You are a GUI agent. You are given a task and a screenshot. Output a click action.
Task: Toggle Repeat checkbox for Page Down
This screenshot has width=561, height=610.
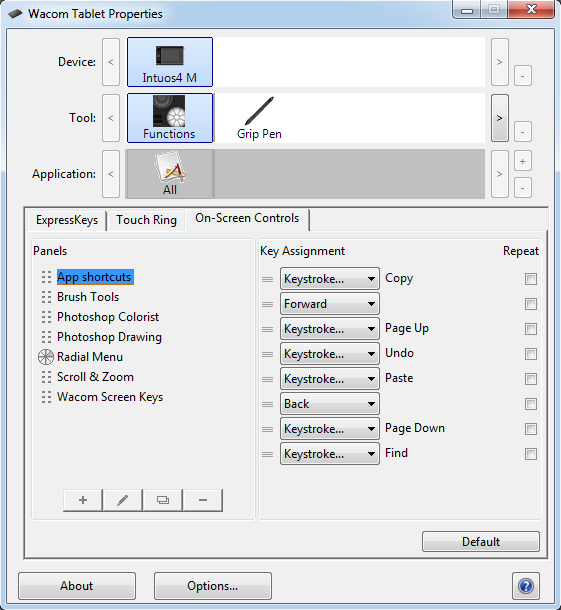tap(531, 429)
